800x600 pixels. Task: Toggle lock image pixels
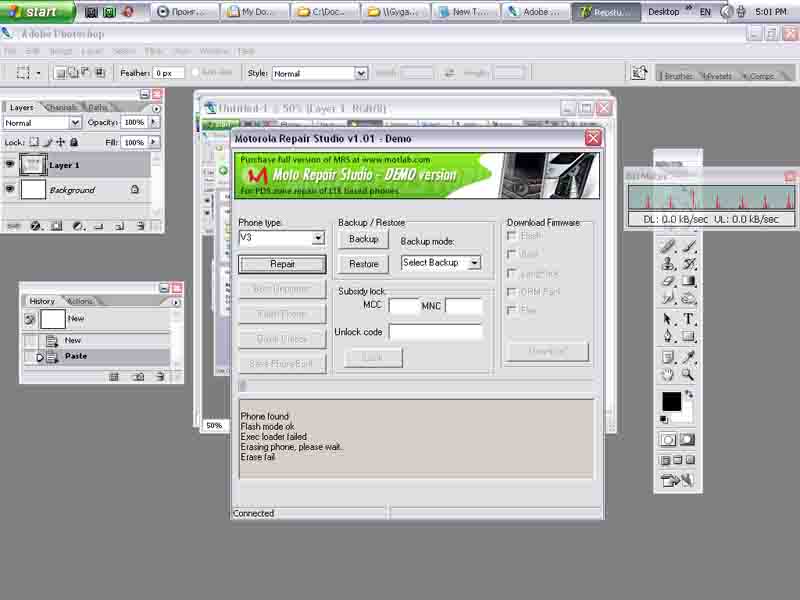click(x=47, y=142)
